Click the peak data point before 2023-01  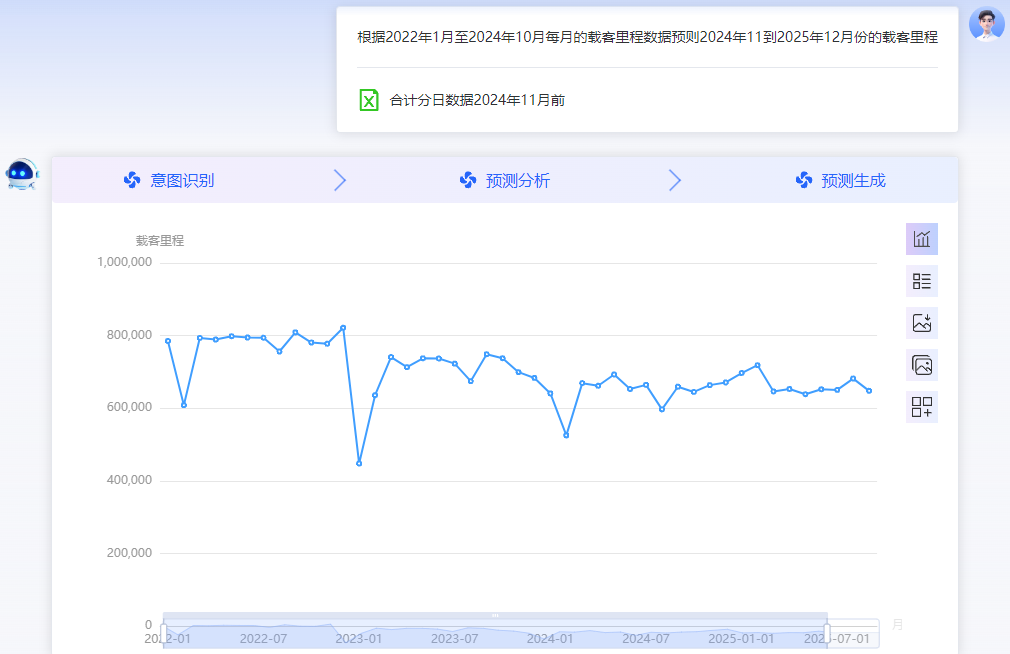tap(343, 328)
